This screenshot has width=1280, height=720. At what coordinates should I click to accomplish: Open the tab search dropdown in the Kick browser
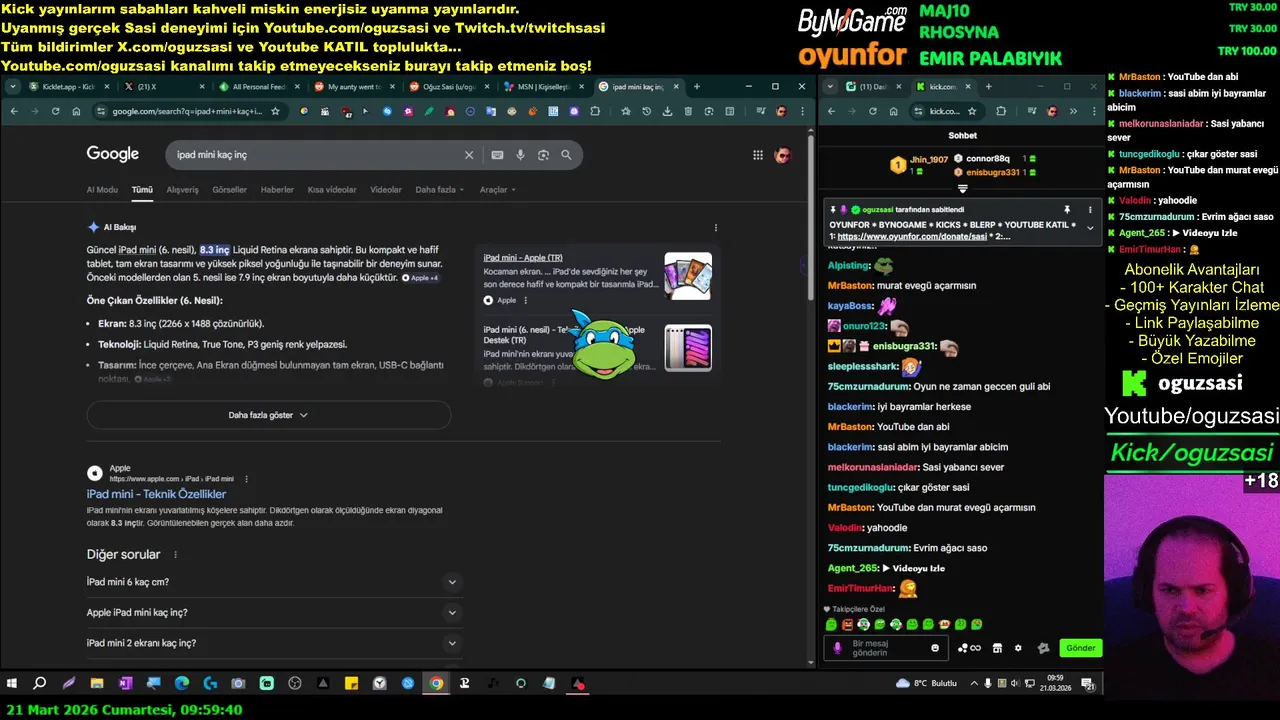[x=828, y=87]
